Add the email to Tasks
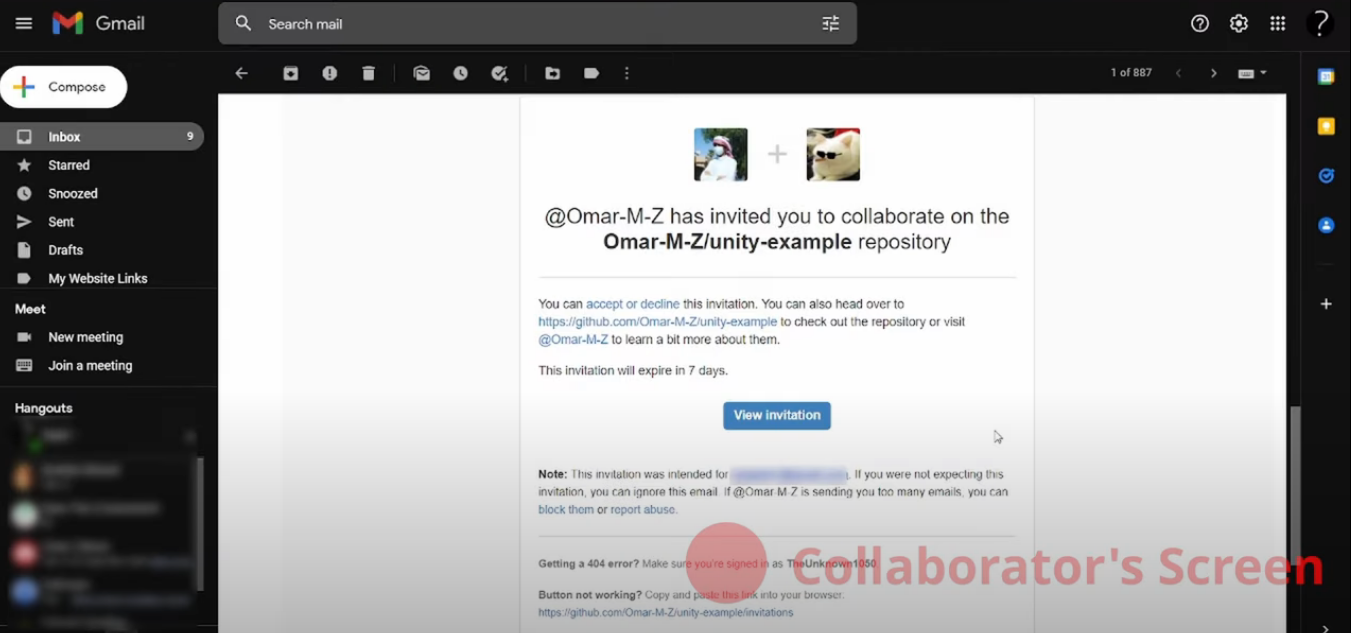This screenshot has height=633, width=1351. pyautogui.click(x=500, y=73)
